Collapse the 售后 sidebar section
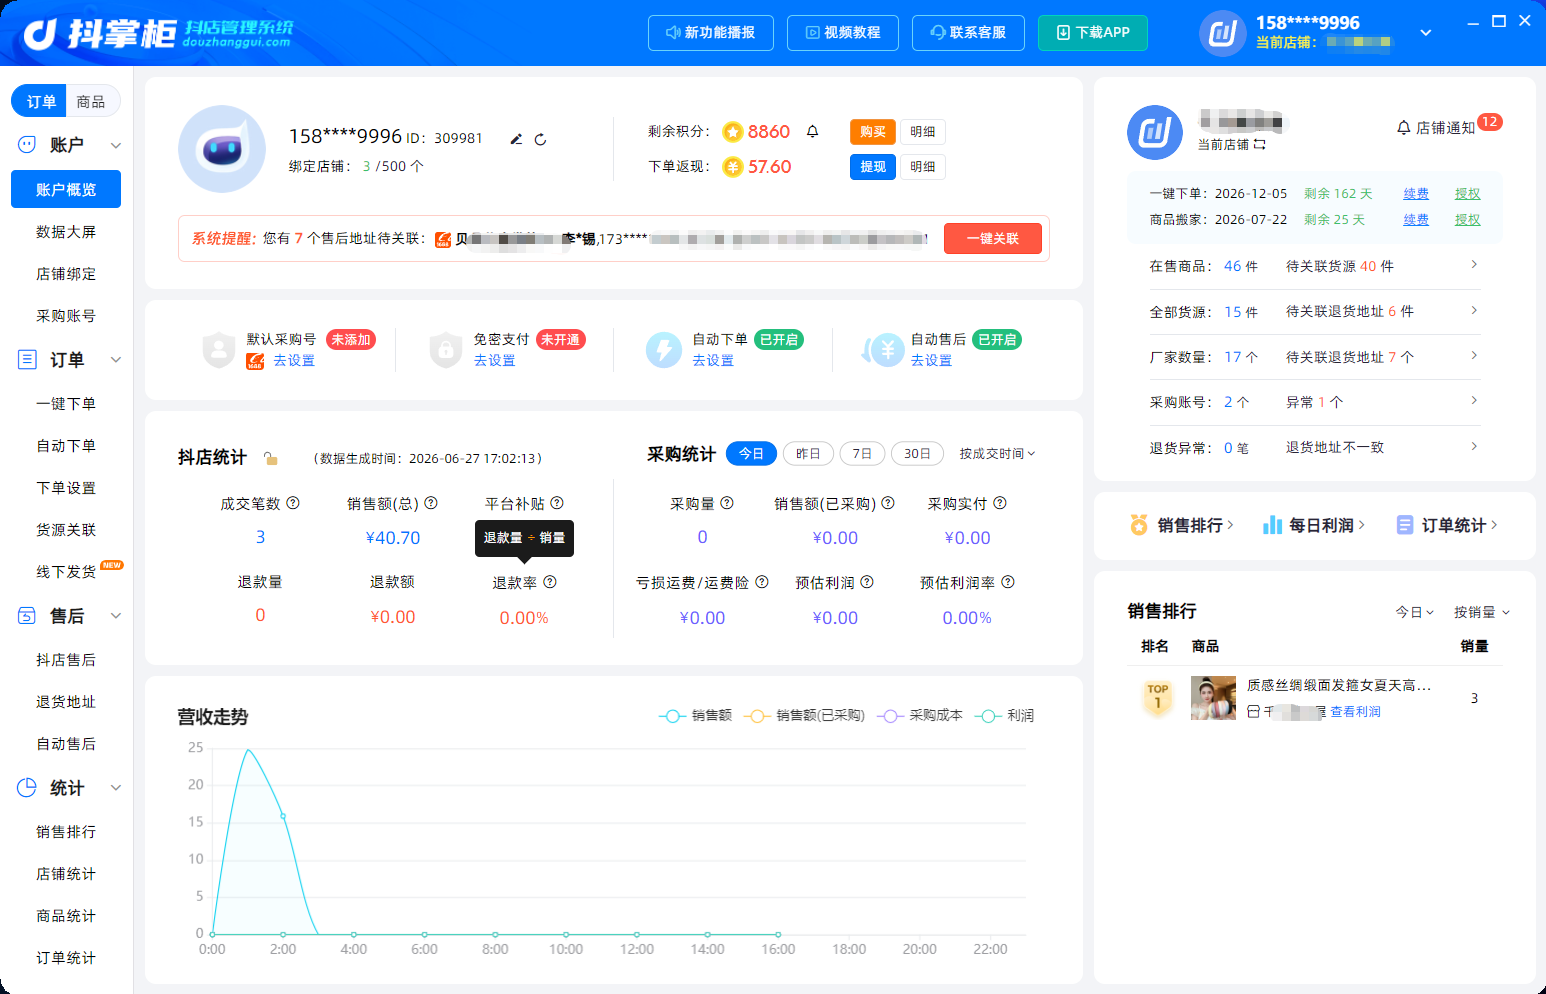Image resolution: width=1546 pixels, height=994 pixels. click(x=116, y=616)
